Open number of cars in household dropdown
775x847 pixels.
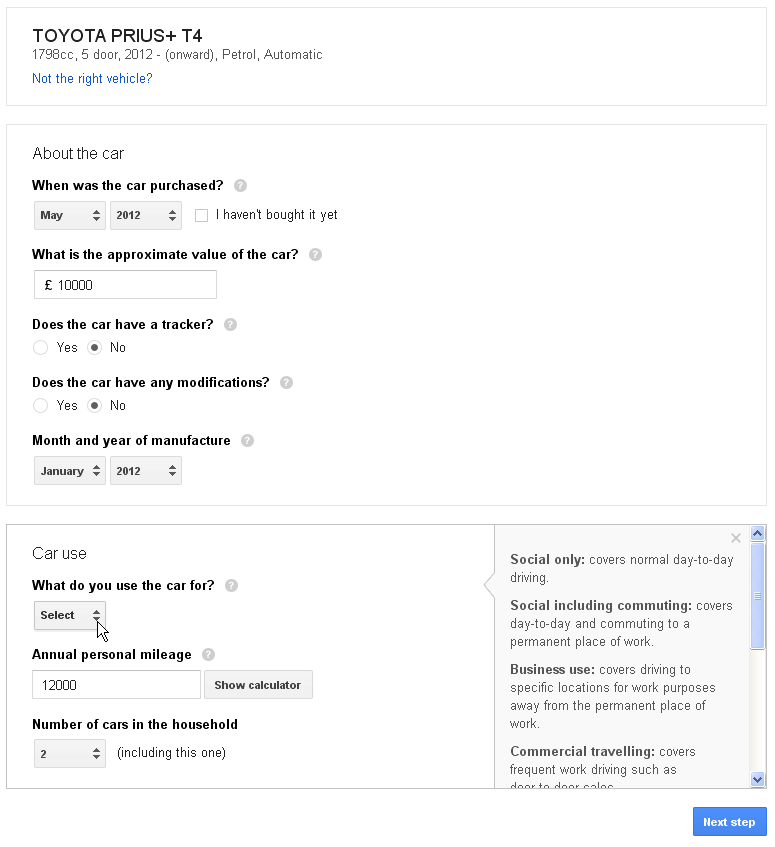pos(70,754)
